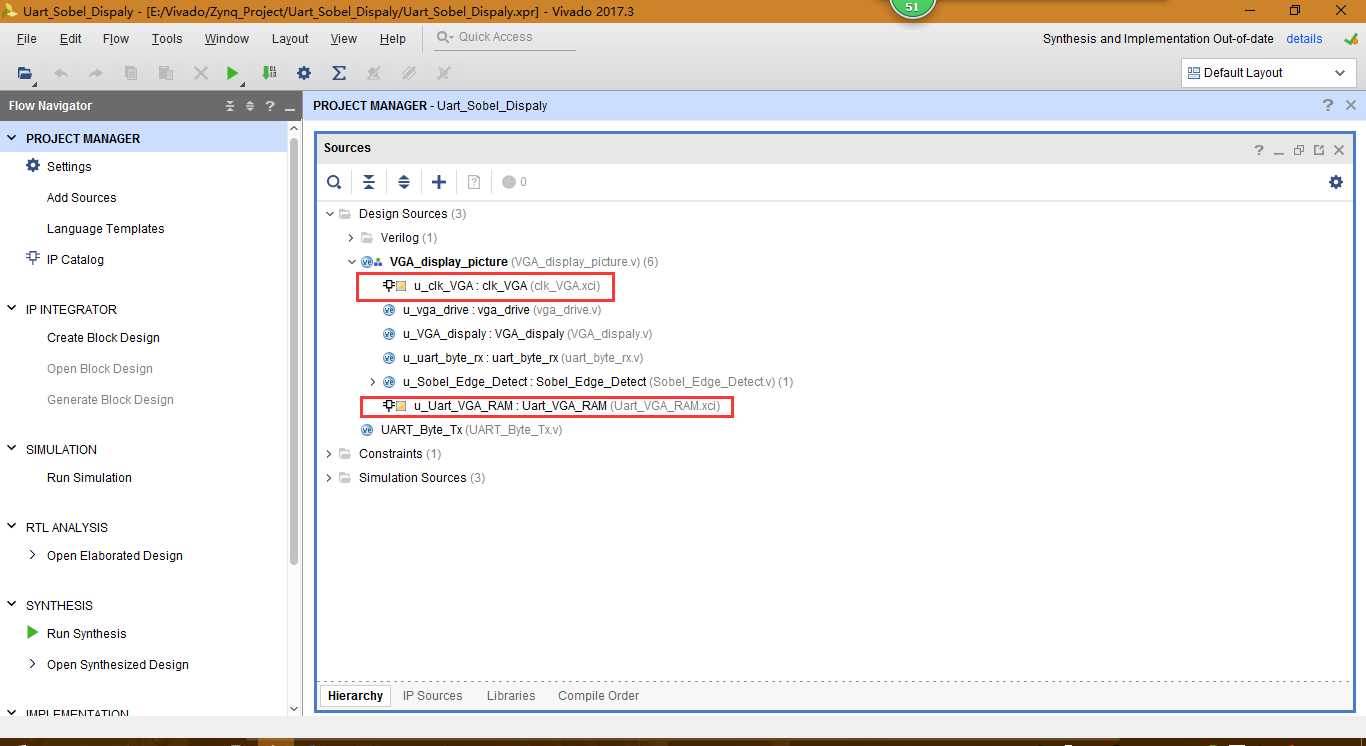Viewport: 1366px width, 746px height.
Task: Click the IP Catalog icon
Action: point(33,259)
